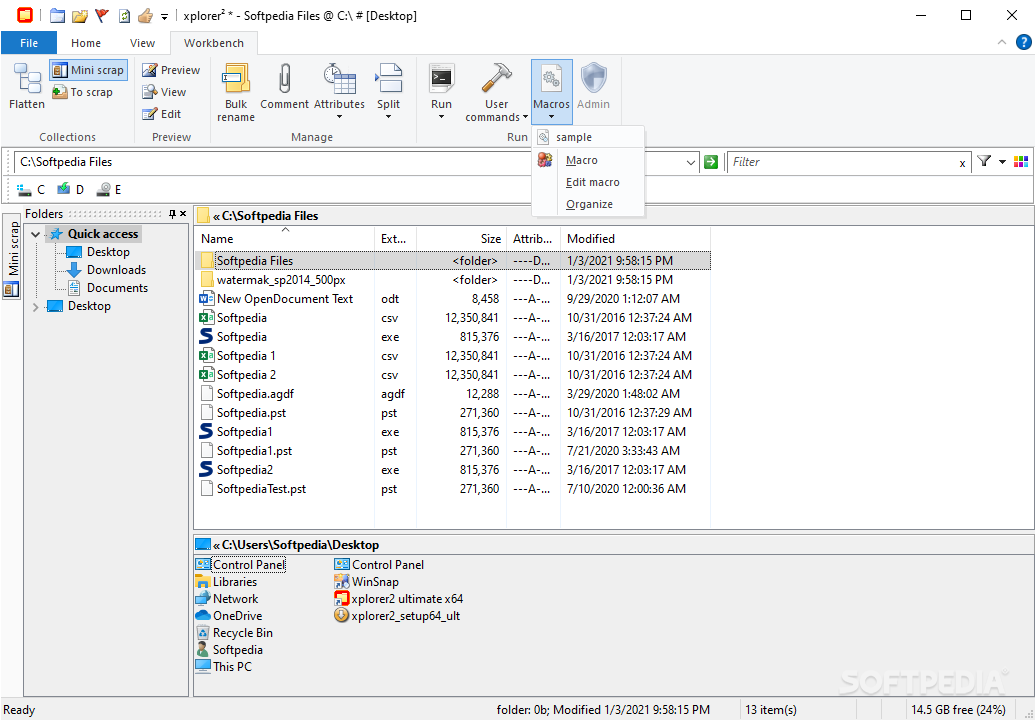Open the address bar history dropdown
The height and width of the screenshot is (721, 1036).
[690, 162]
